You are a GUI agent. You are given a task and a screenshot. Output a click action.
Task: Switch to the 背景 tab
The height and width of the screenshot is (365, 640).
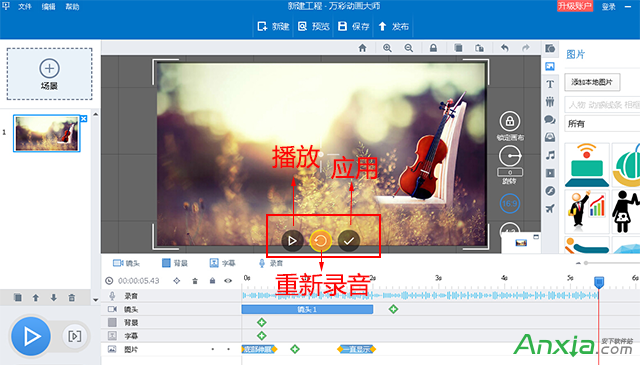pyautogui.click(x=175, y=263)
